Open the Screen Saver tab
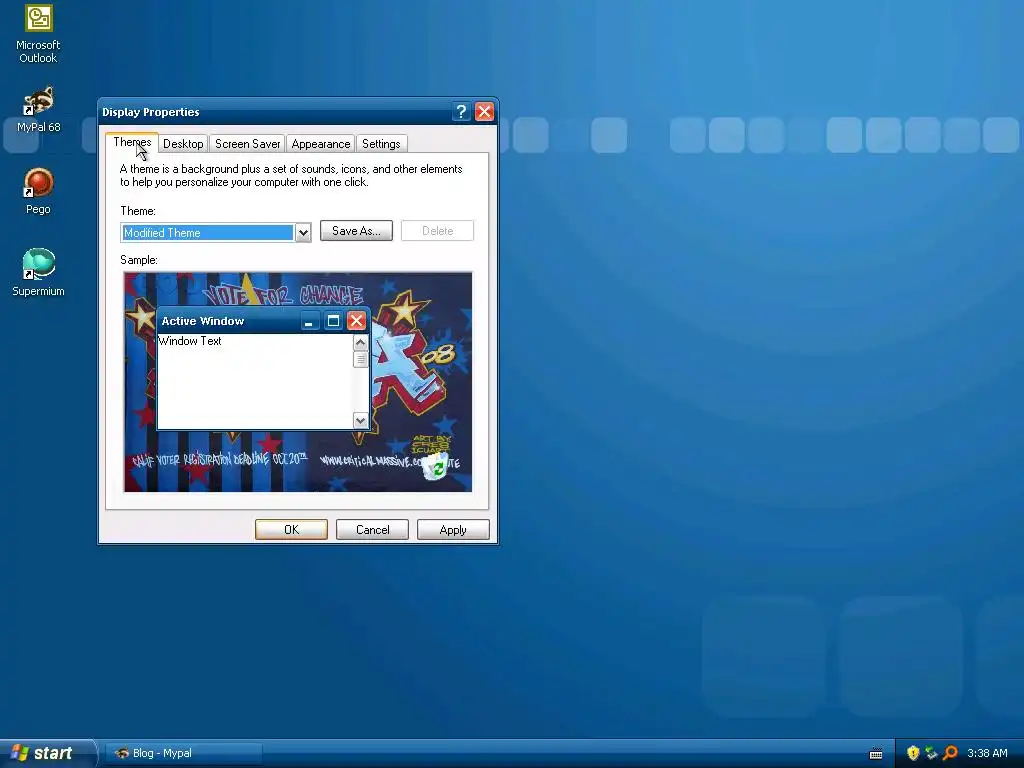Image resolution: width=1024 pixels, height=768 pixels. coord(248,144)
